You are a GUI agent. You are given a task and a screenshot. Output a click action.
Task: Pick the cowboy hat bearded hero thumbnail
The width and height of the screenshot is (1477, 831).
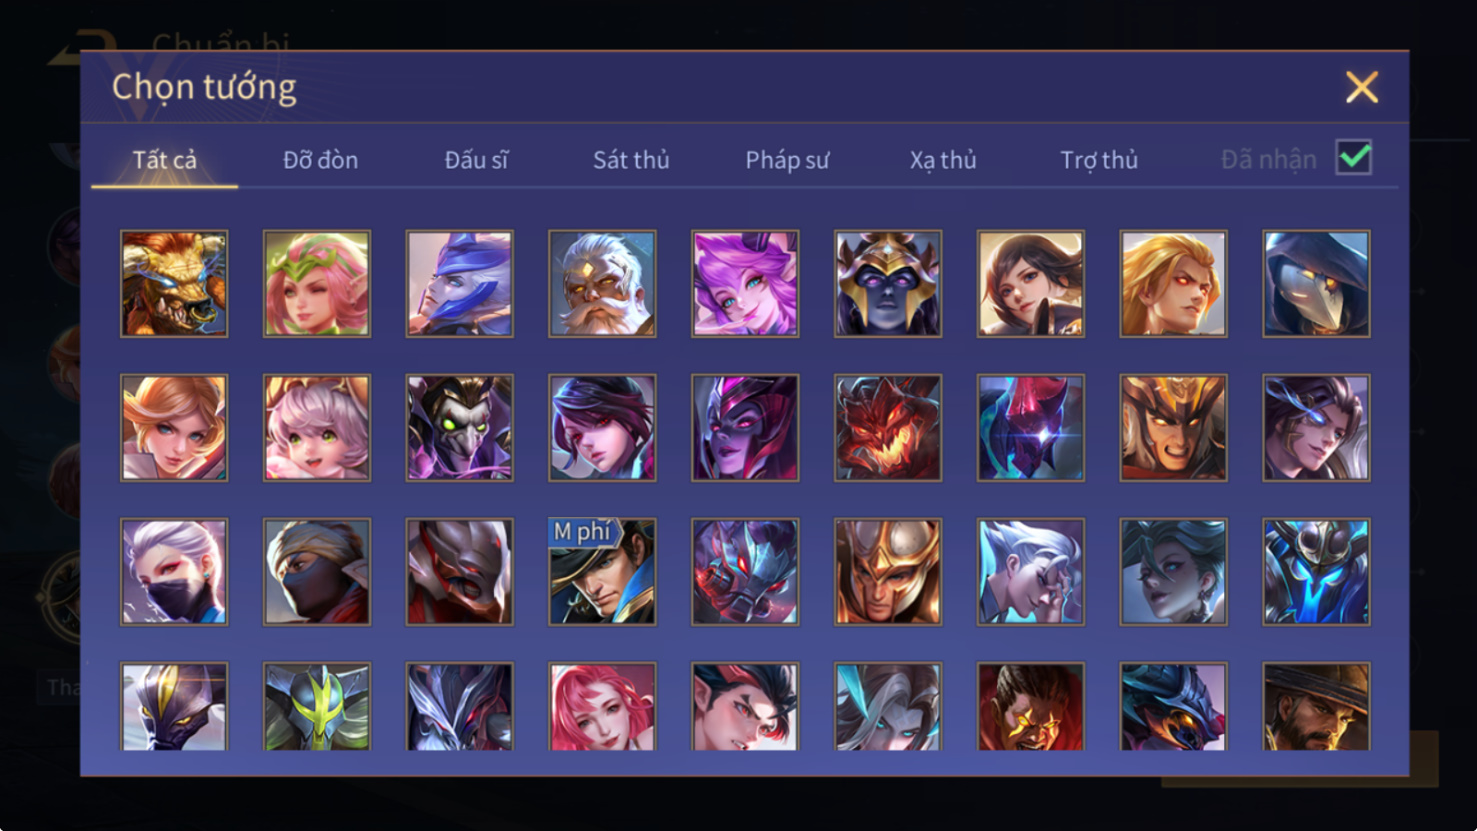coord(1316,706)
